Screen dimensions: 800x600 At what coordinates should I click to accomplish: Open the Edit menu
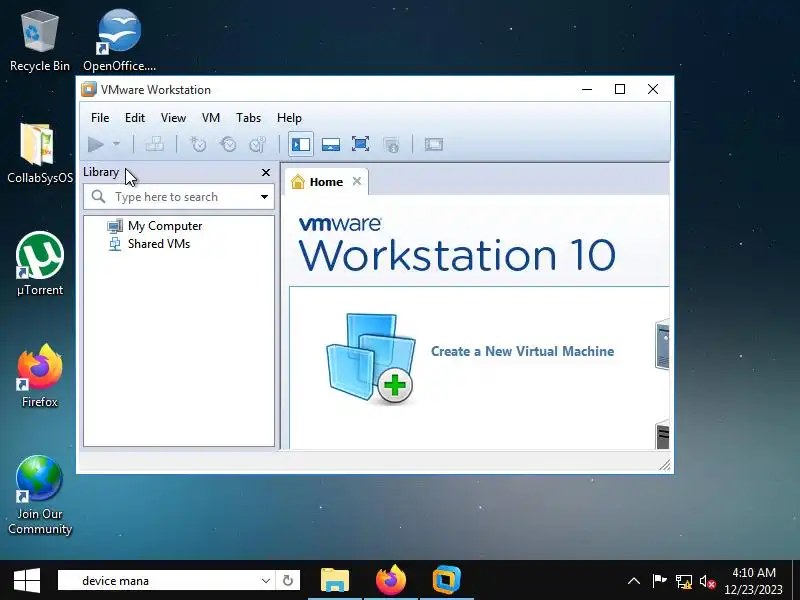pyautogui.click(x=135, y=118)
